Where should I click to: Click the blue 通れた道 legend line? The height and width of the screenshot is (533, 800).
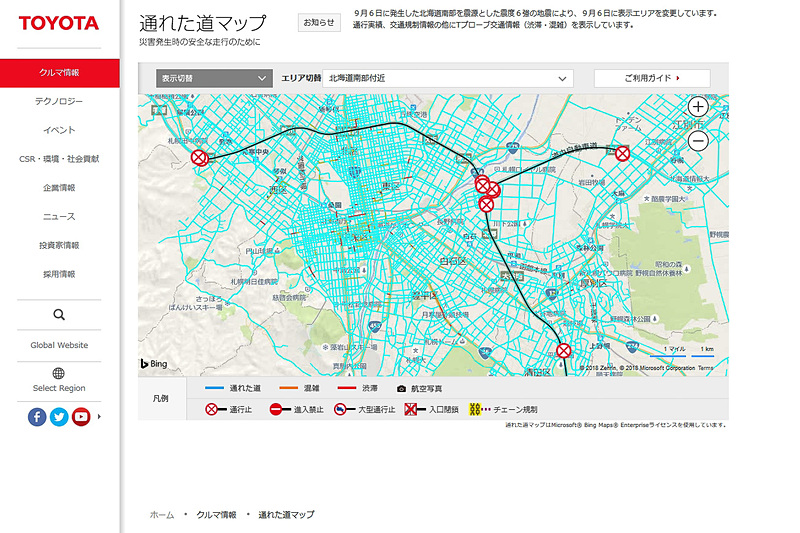click(214, 388)
